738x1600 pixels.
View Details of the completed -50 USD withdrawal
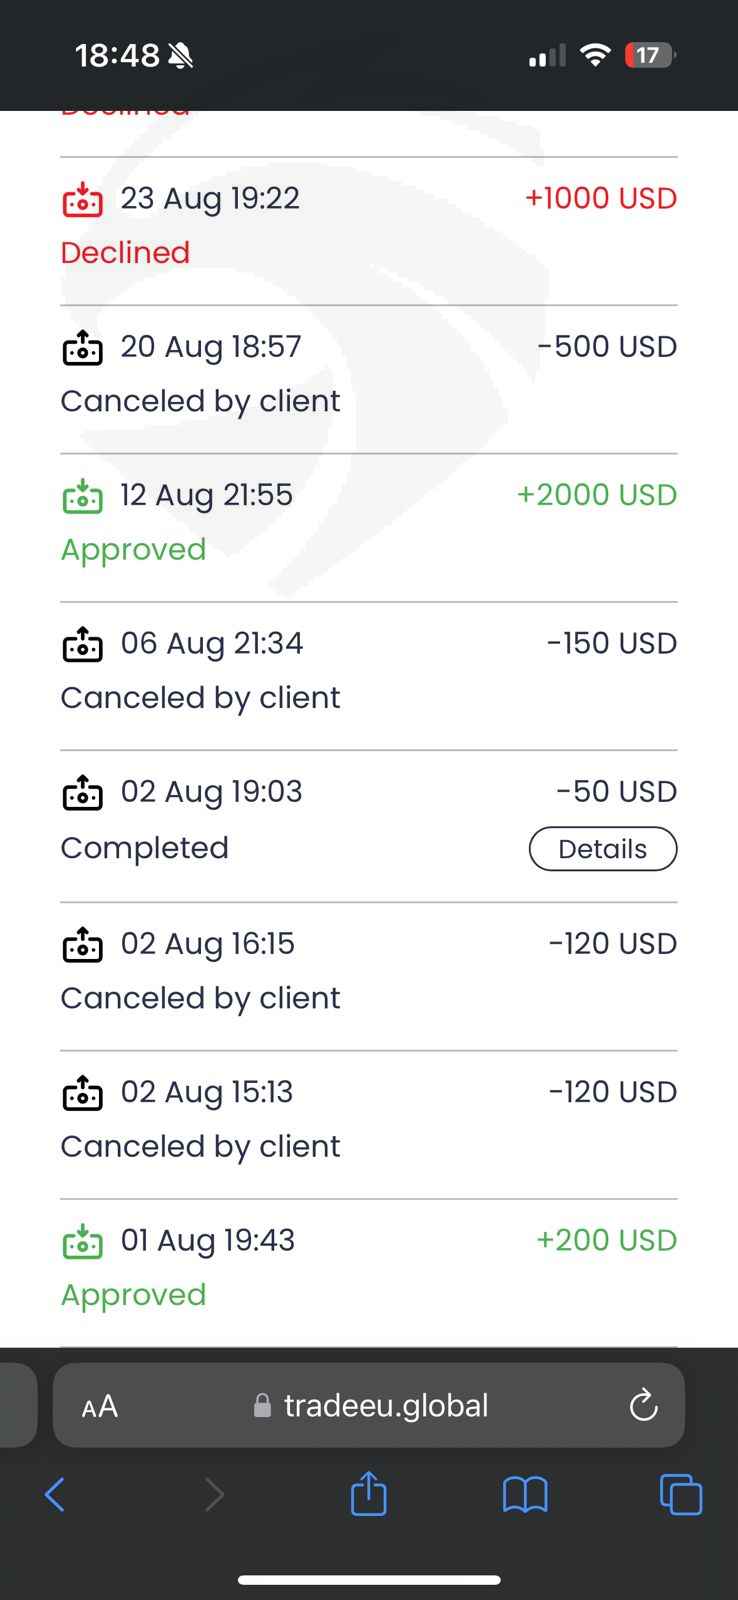coord(602,849)
